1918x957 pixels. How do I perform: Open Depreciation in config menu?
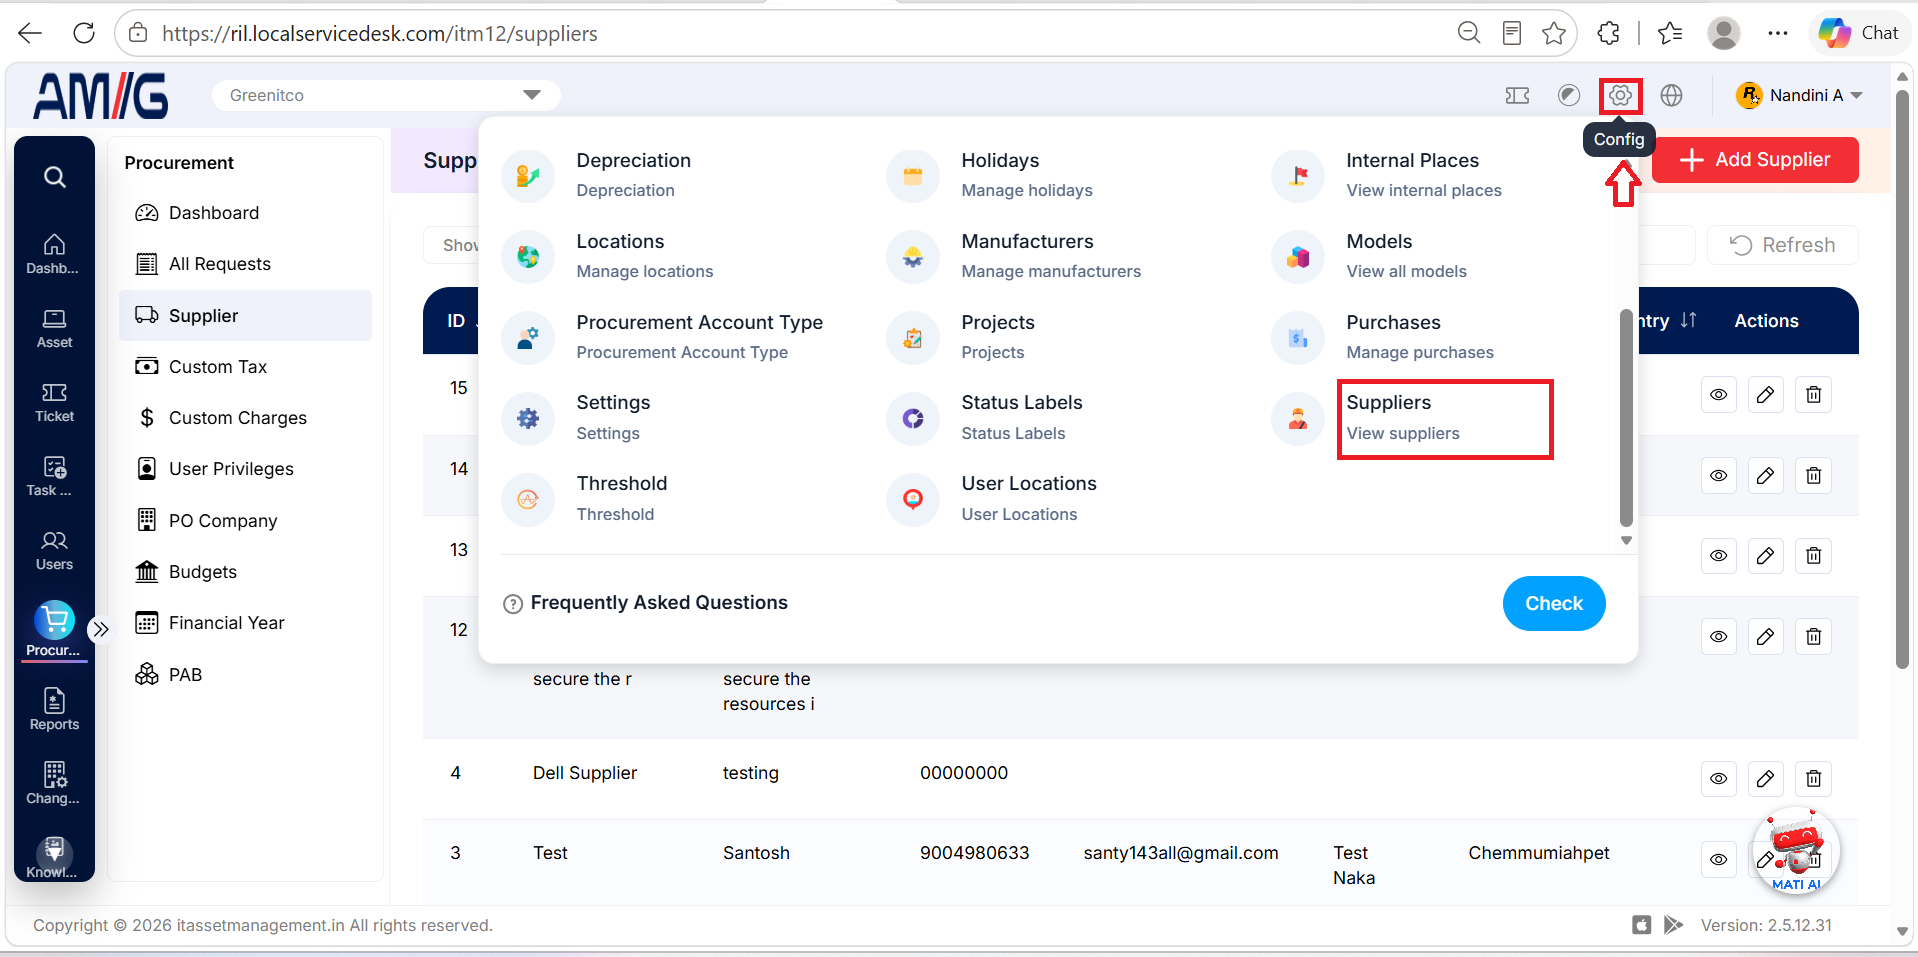coord(633,175)
